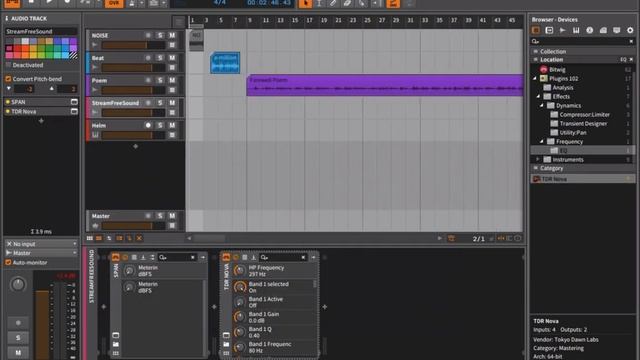Click the channel strip pan knob

click(x=18, y=284)
